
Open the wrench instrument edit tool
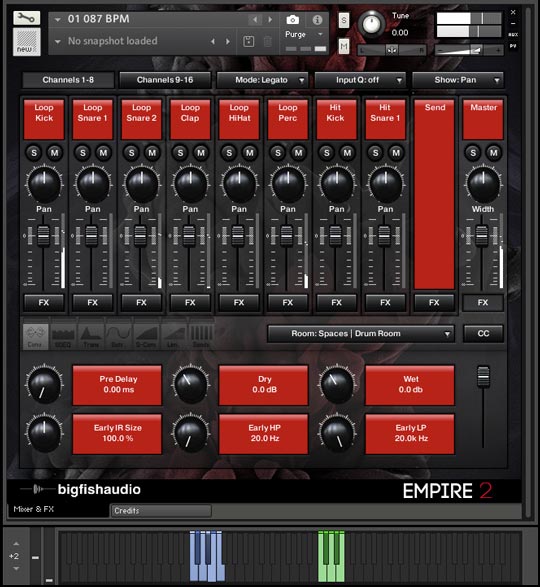(27, 18)
